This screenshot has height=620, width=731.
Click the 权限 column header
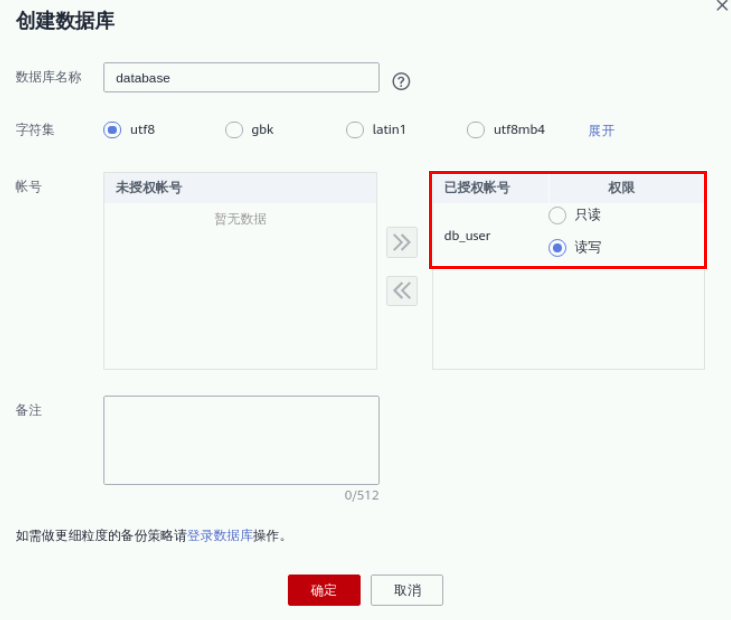tap(621, 188)
